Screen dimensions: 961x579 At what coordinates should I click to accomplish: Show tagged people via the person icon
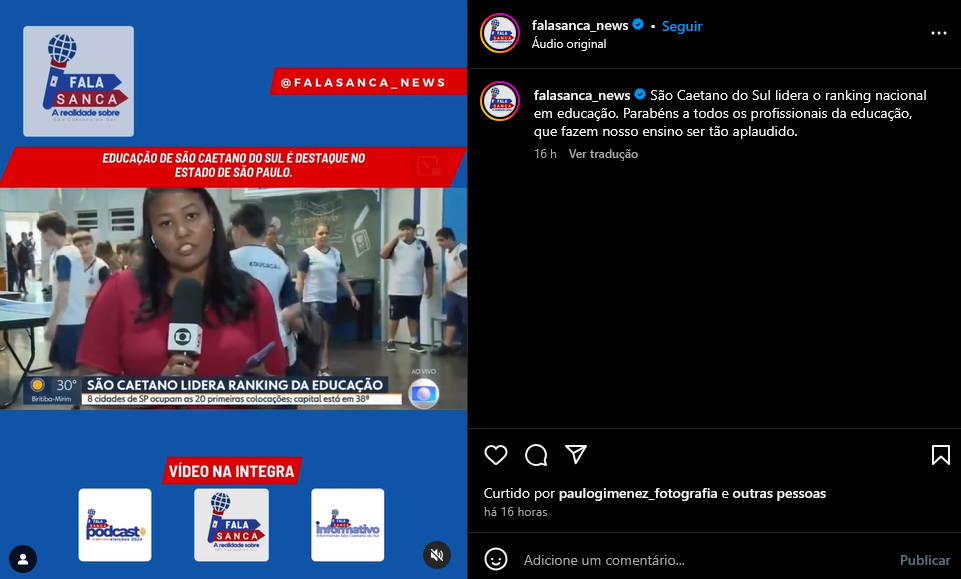click(x=23, y=559)
